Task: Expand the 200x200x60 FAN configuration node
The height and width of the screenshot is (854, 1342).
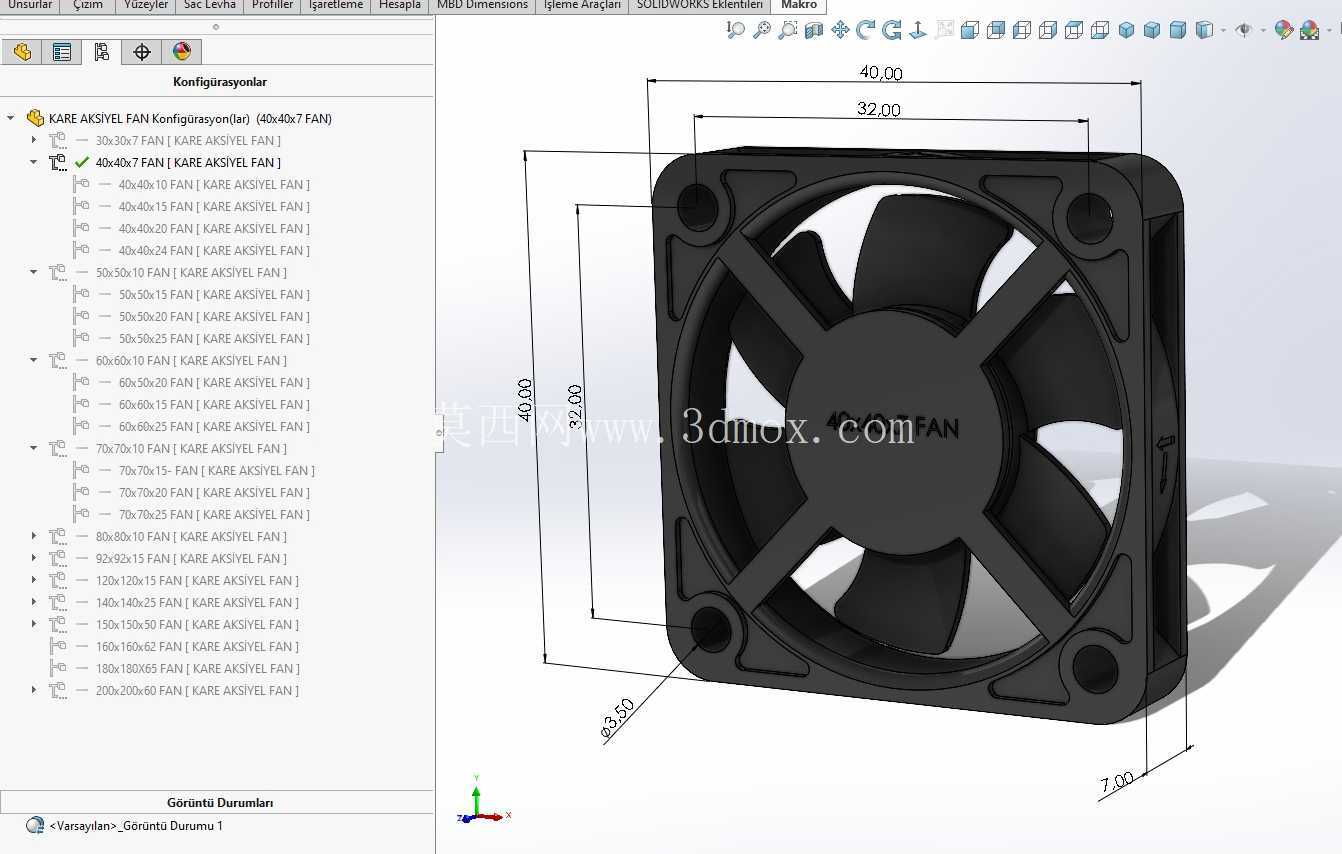Action: click(33, 690)
